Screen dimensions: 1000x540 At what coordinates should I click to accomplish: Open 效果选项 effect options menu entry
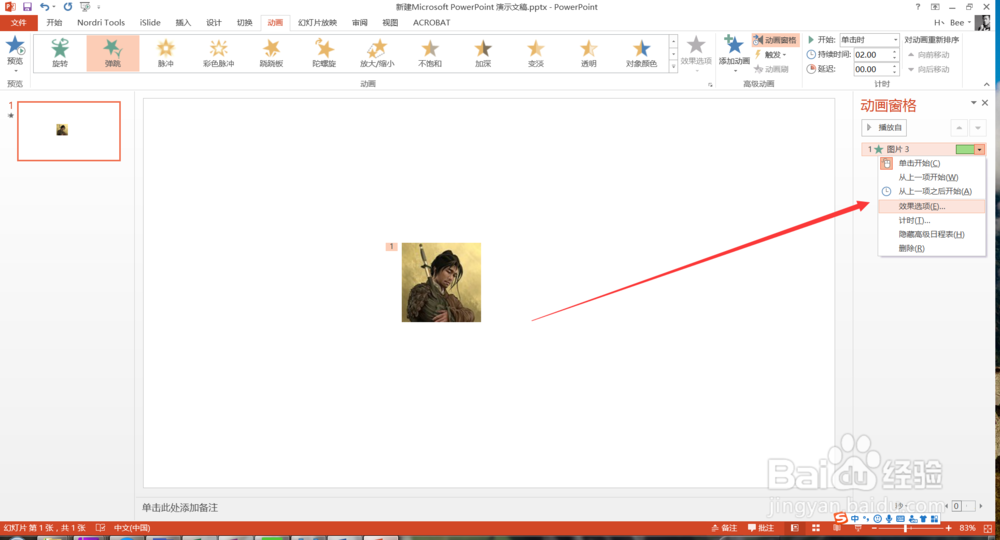coord(932,206)
